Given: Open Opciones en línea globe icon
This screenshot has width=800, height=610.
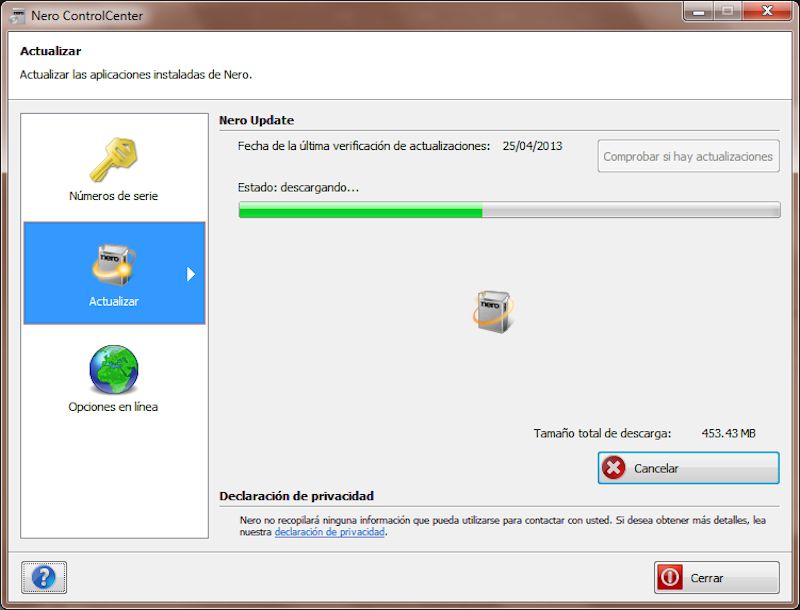Looking at the screenshot, I should click(x=113, y=370).
